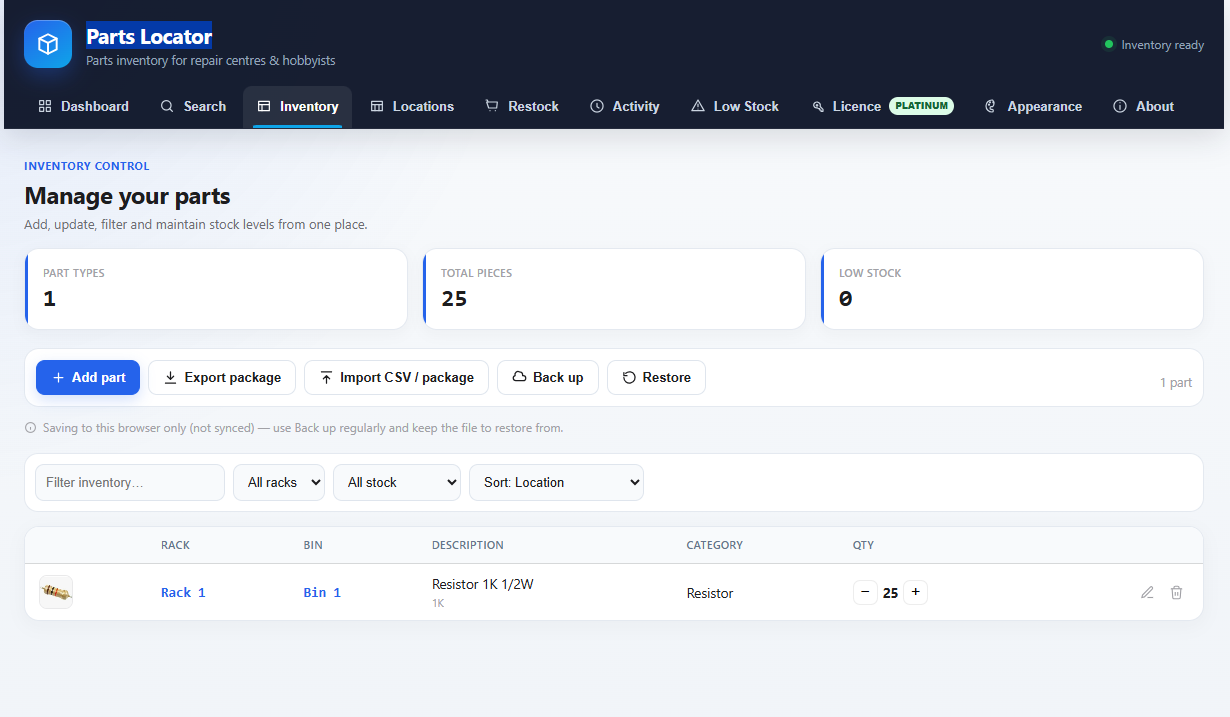Screen dimensions: 1230x717
Task: Click the PLATINUM licence badge
Action: (x=921, y=106)
